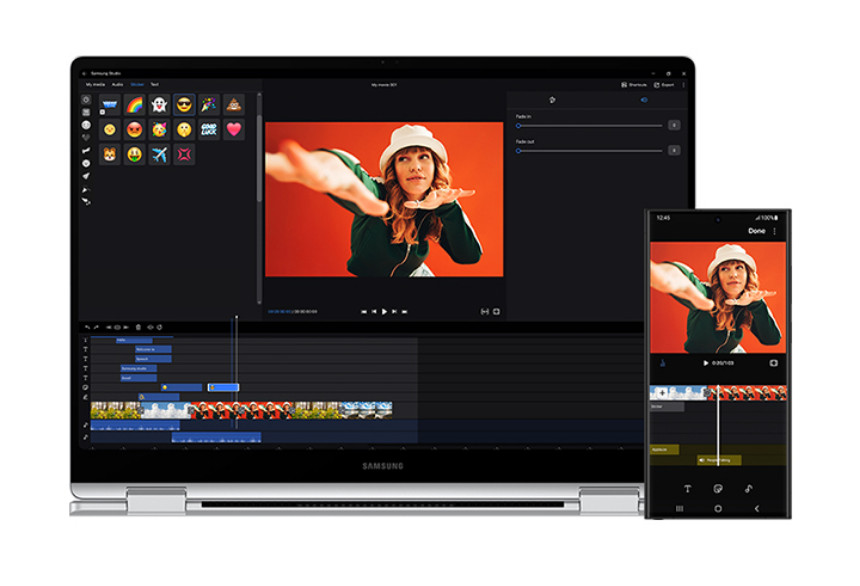This screenshot has width=860, height=586.
Task: Pick the pink heart sticker
Action: coord(234,129)
